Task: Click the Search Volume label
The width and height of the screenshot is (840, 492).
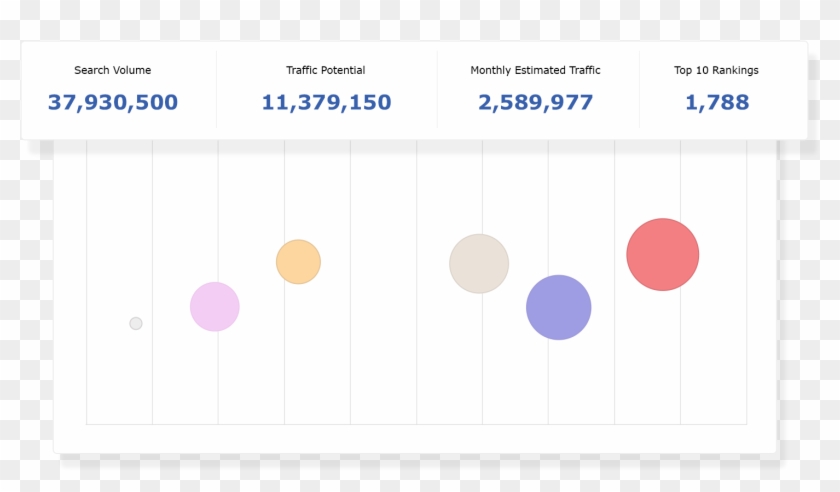Action: pyautogui.click(x=113, y=71)
